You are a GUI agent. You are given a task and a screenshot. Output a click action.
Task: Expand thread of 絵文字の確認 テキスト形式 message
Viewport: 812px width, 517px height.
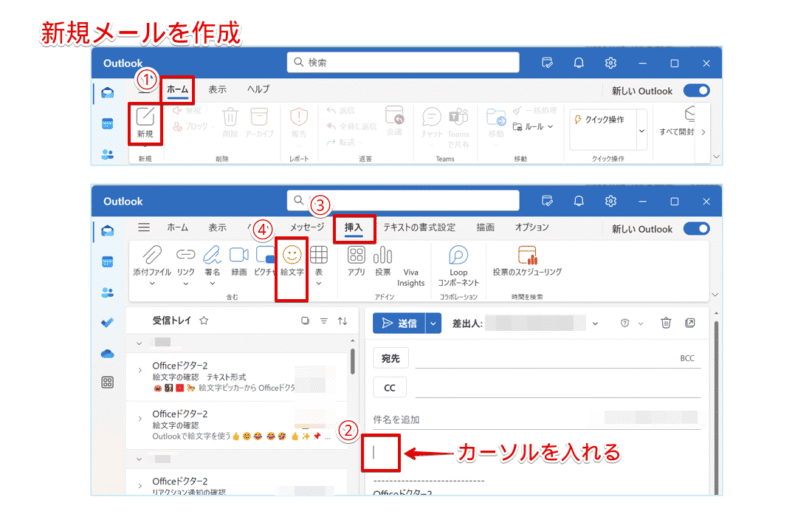pyautogui.click(x=139, y=370)
